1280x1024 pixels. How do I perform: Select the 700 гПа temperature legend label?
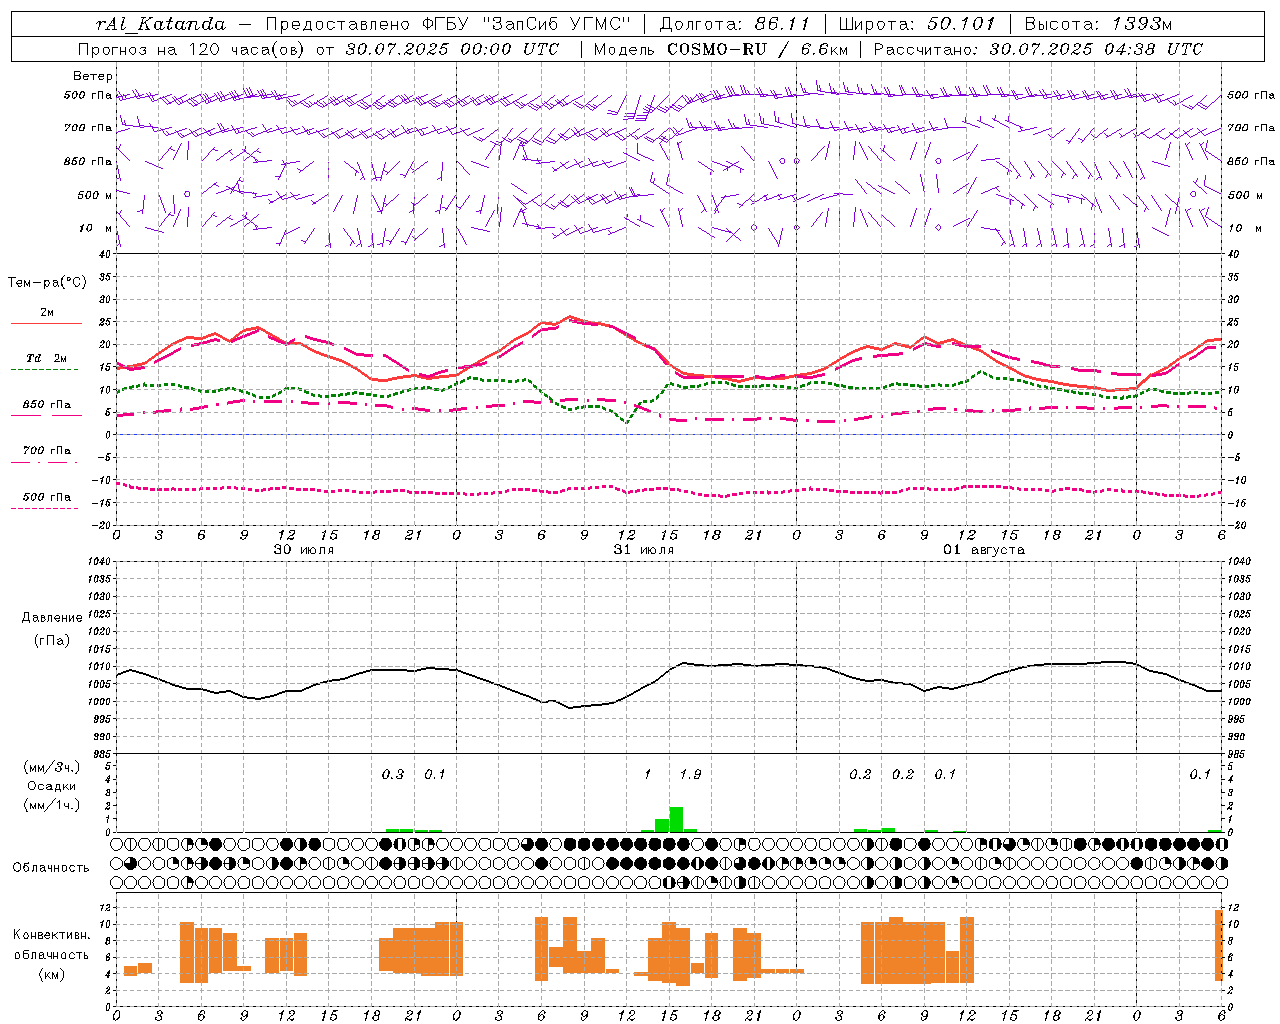click(47, 451)
